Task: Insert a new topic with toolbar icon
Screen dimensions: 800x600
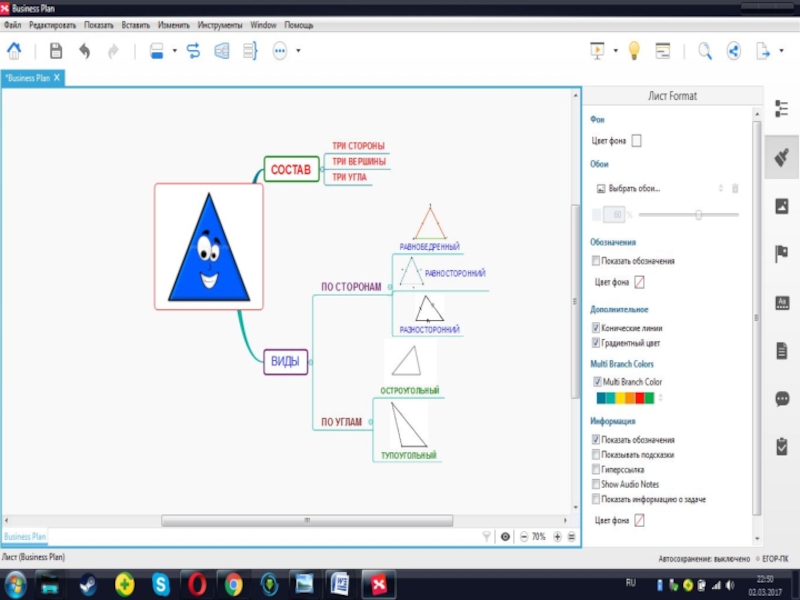Action: click(157, 51)
